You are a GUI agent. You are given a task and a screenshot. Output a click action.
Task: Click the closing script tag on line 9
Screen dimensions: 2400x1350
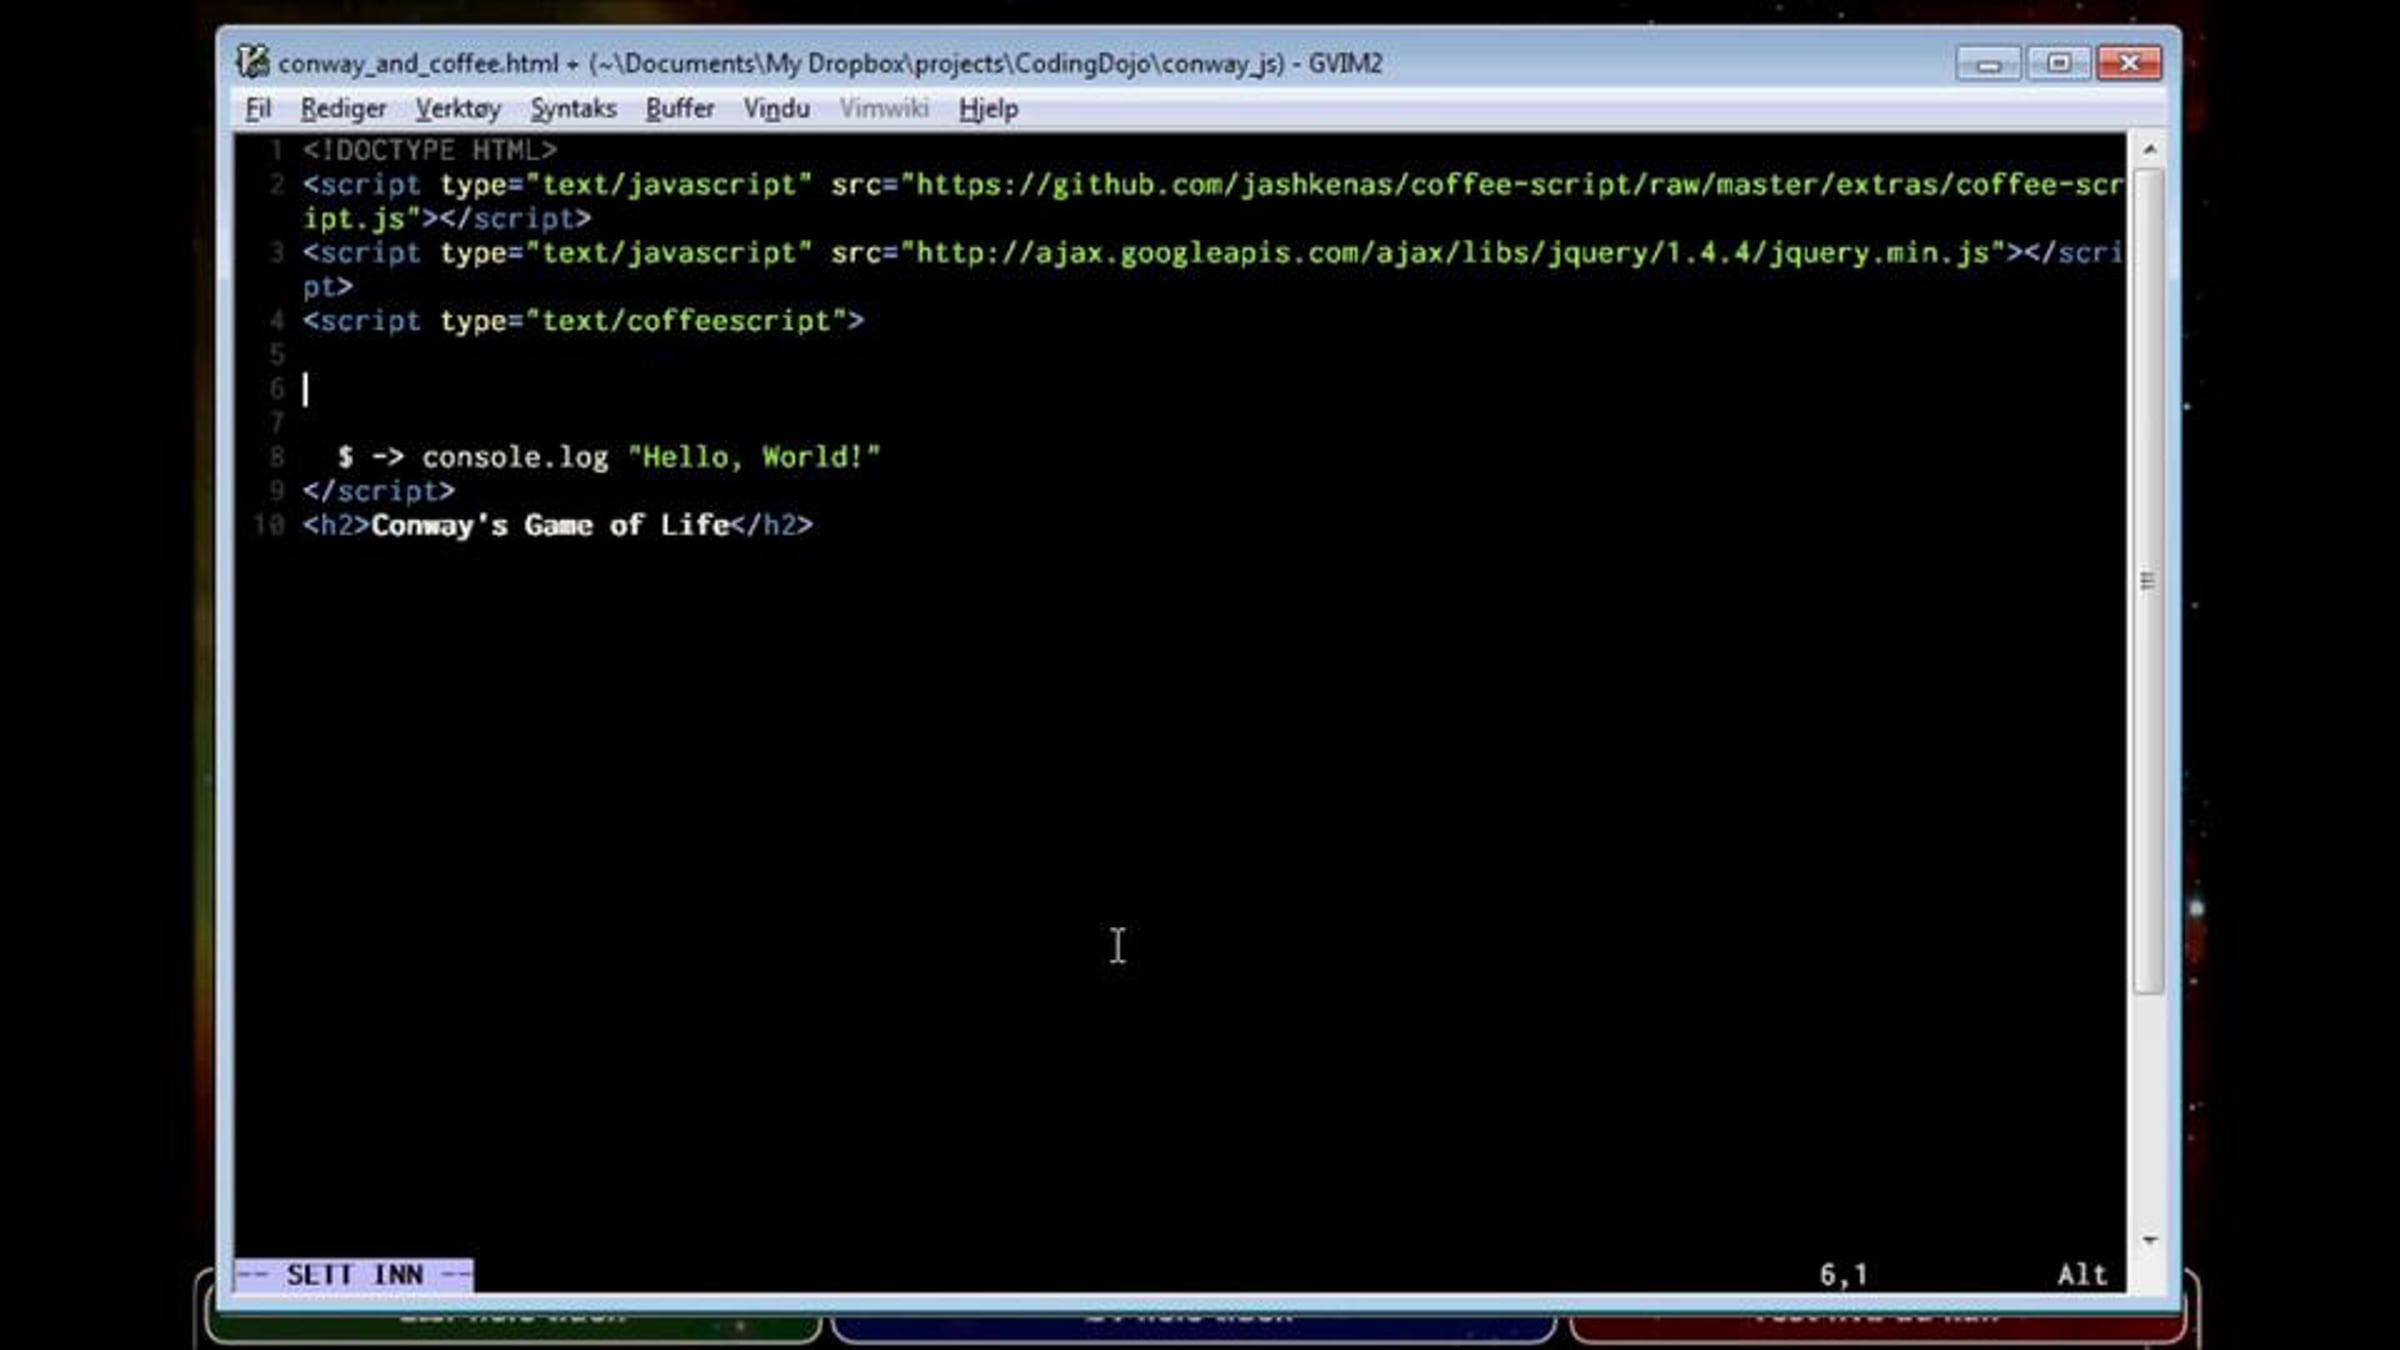[x=379, y=491]
